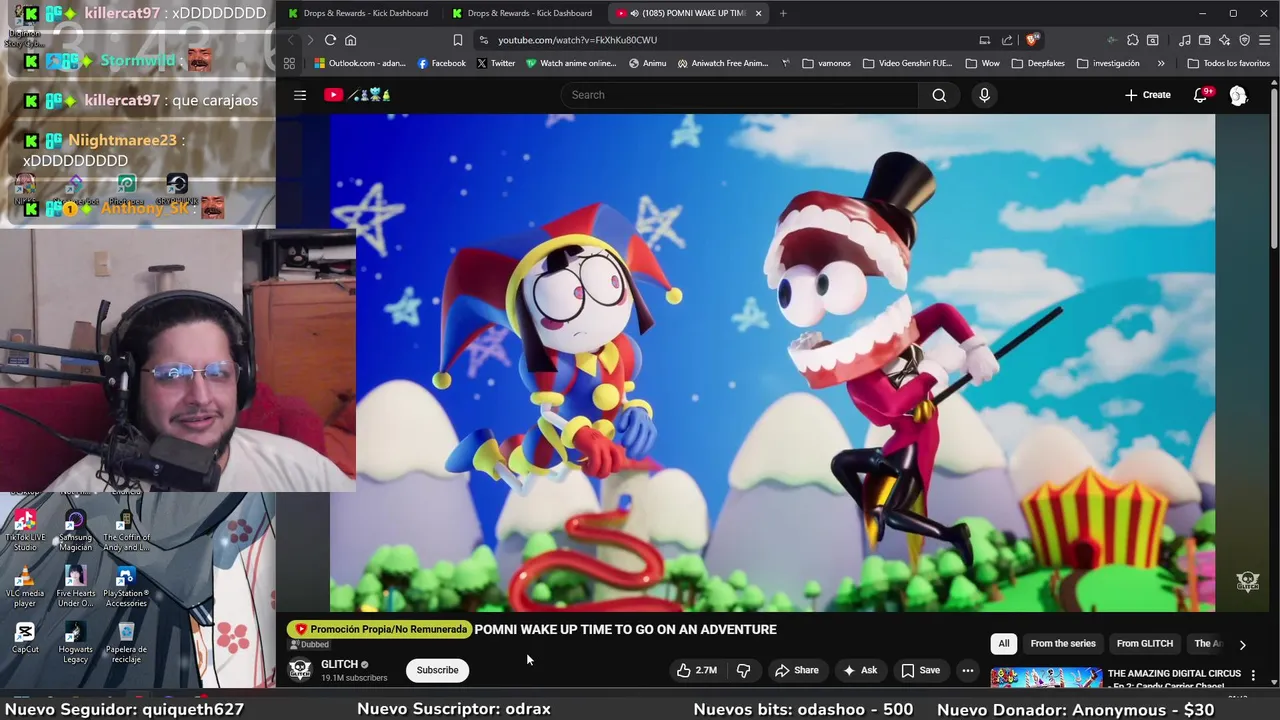Screen dimensions: 1280x720
Task: Open VLC media player desktop shortcut
Action: [25, 586]
